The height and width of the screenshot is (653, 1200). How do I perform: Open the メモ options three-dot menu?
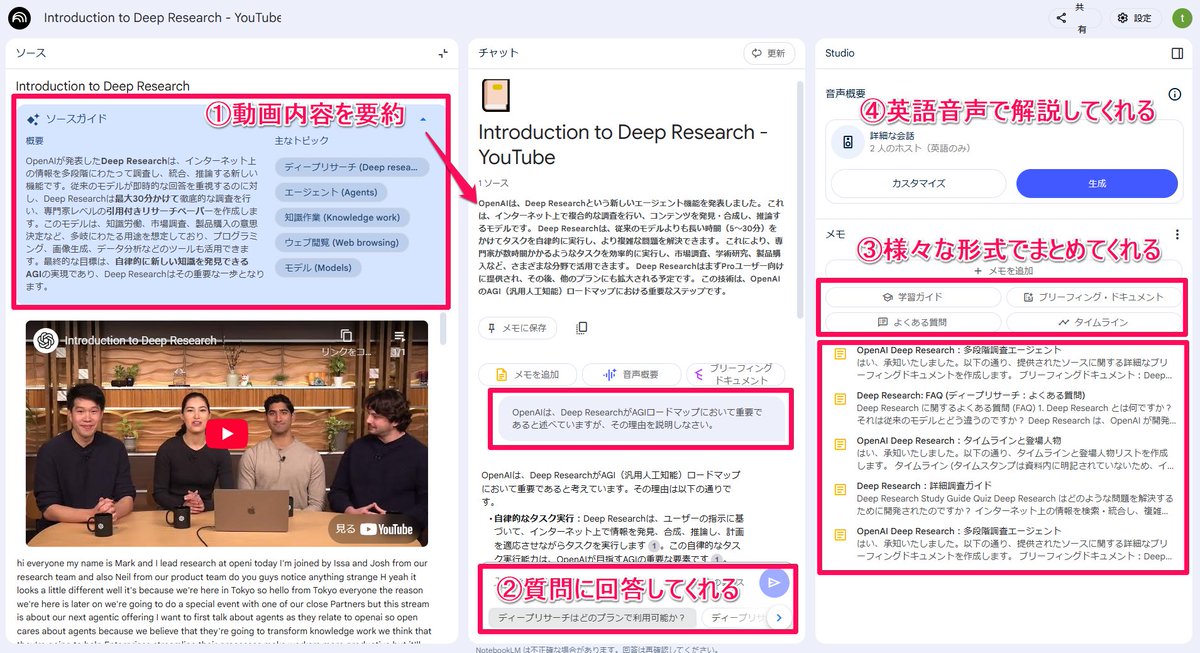1177,232
